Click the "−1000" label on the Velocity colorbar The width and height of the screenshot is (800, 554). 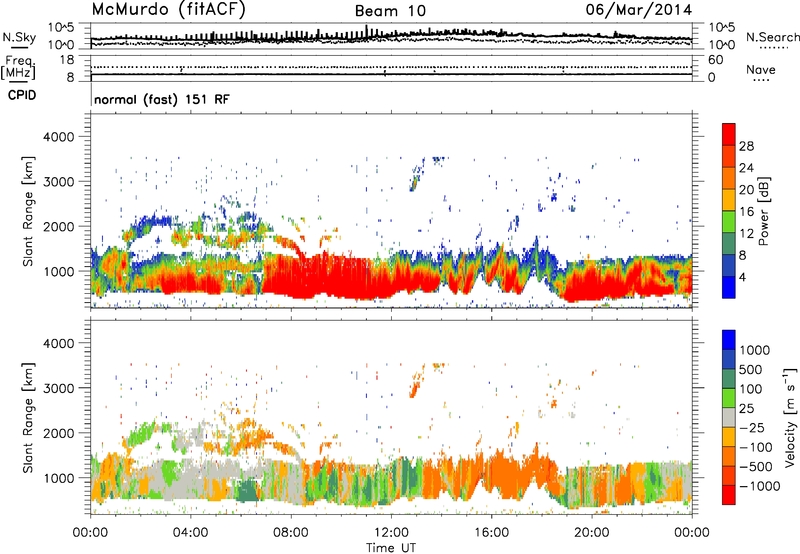tap(759, 486)
